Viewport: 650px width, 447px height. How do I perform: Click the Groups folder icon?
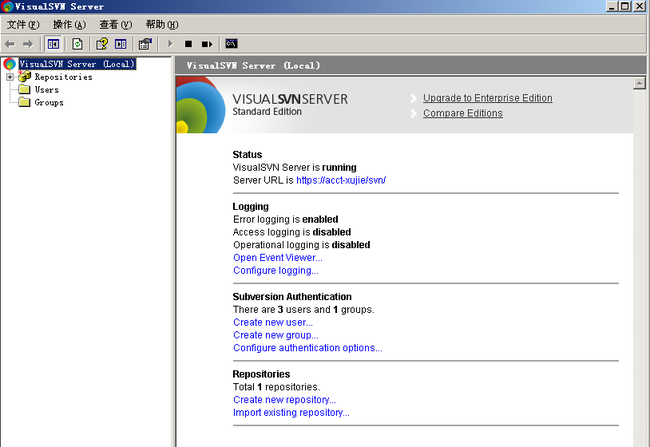24,102
